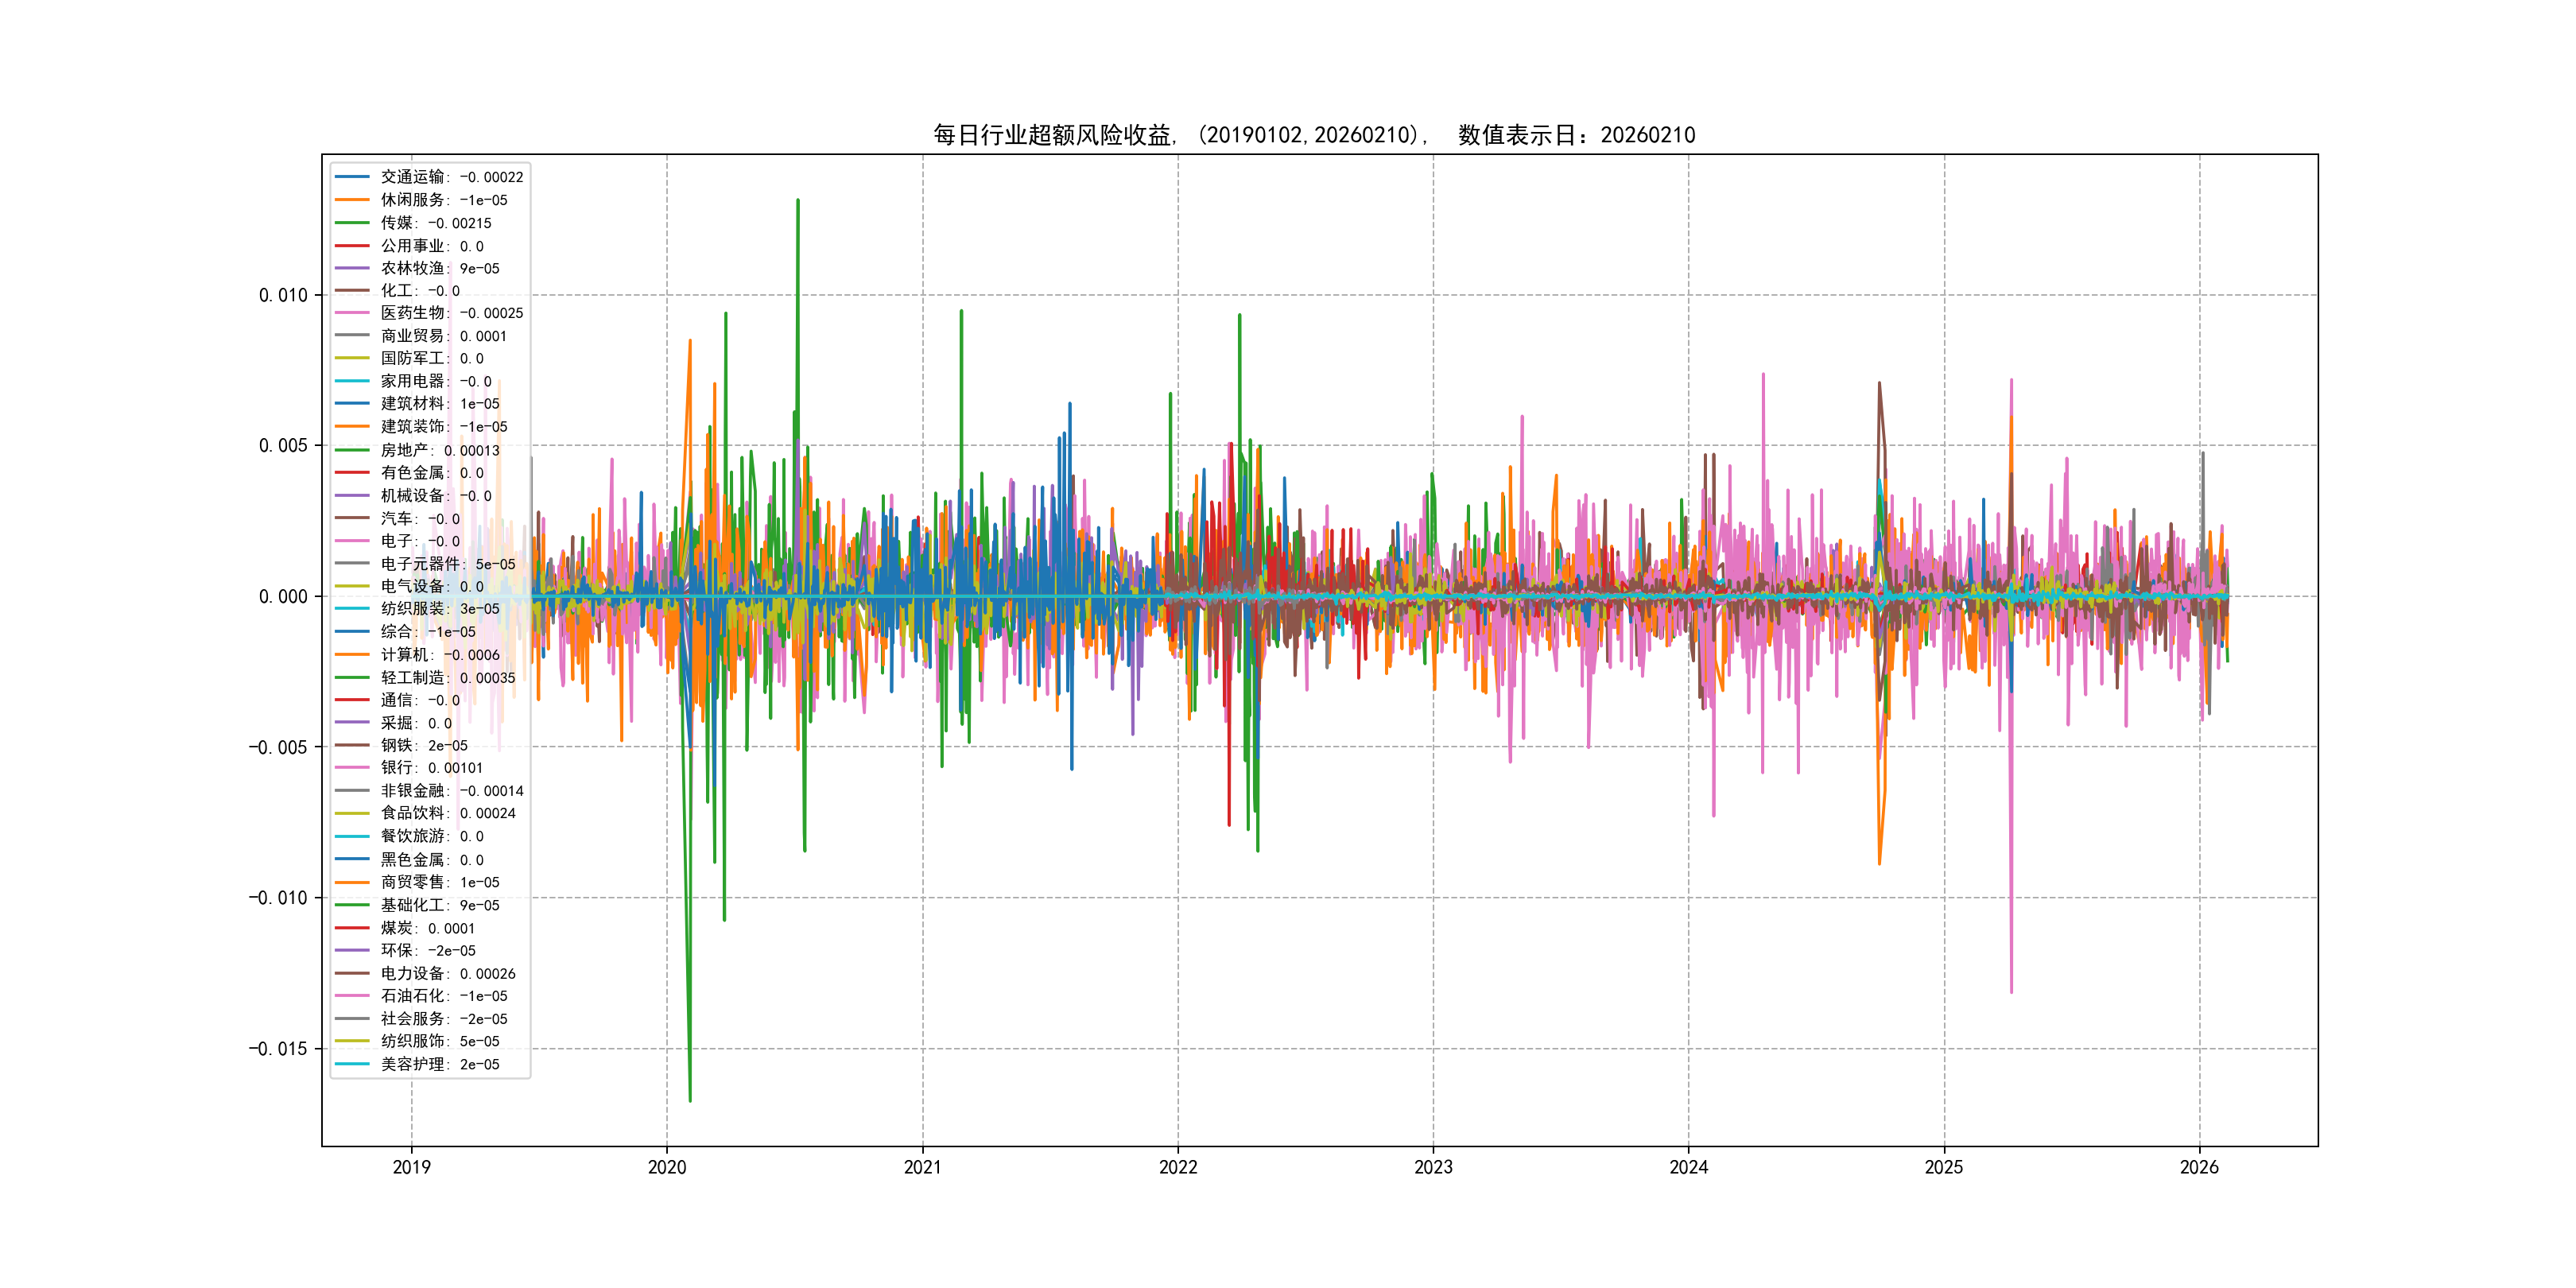Click the -0.015 y-axis tick label
Image resolution: width=2576 pixels, height=1288 pixels.
click(x=278, y=1049)
